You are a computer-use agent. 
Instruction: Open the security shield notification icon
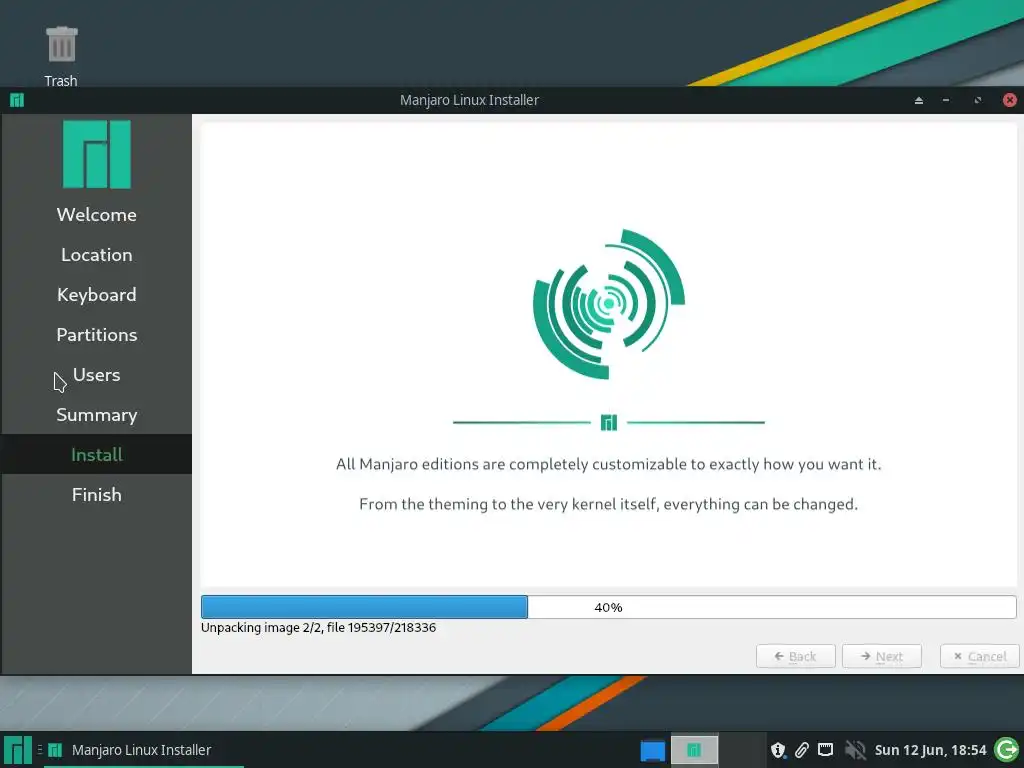pos(778,750)
